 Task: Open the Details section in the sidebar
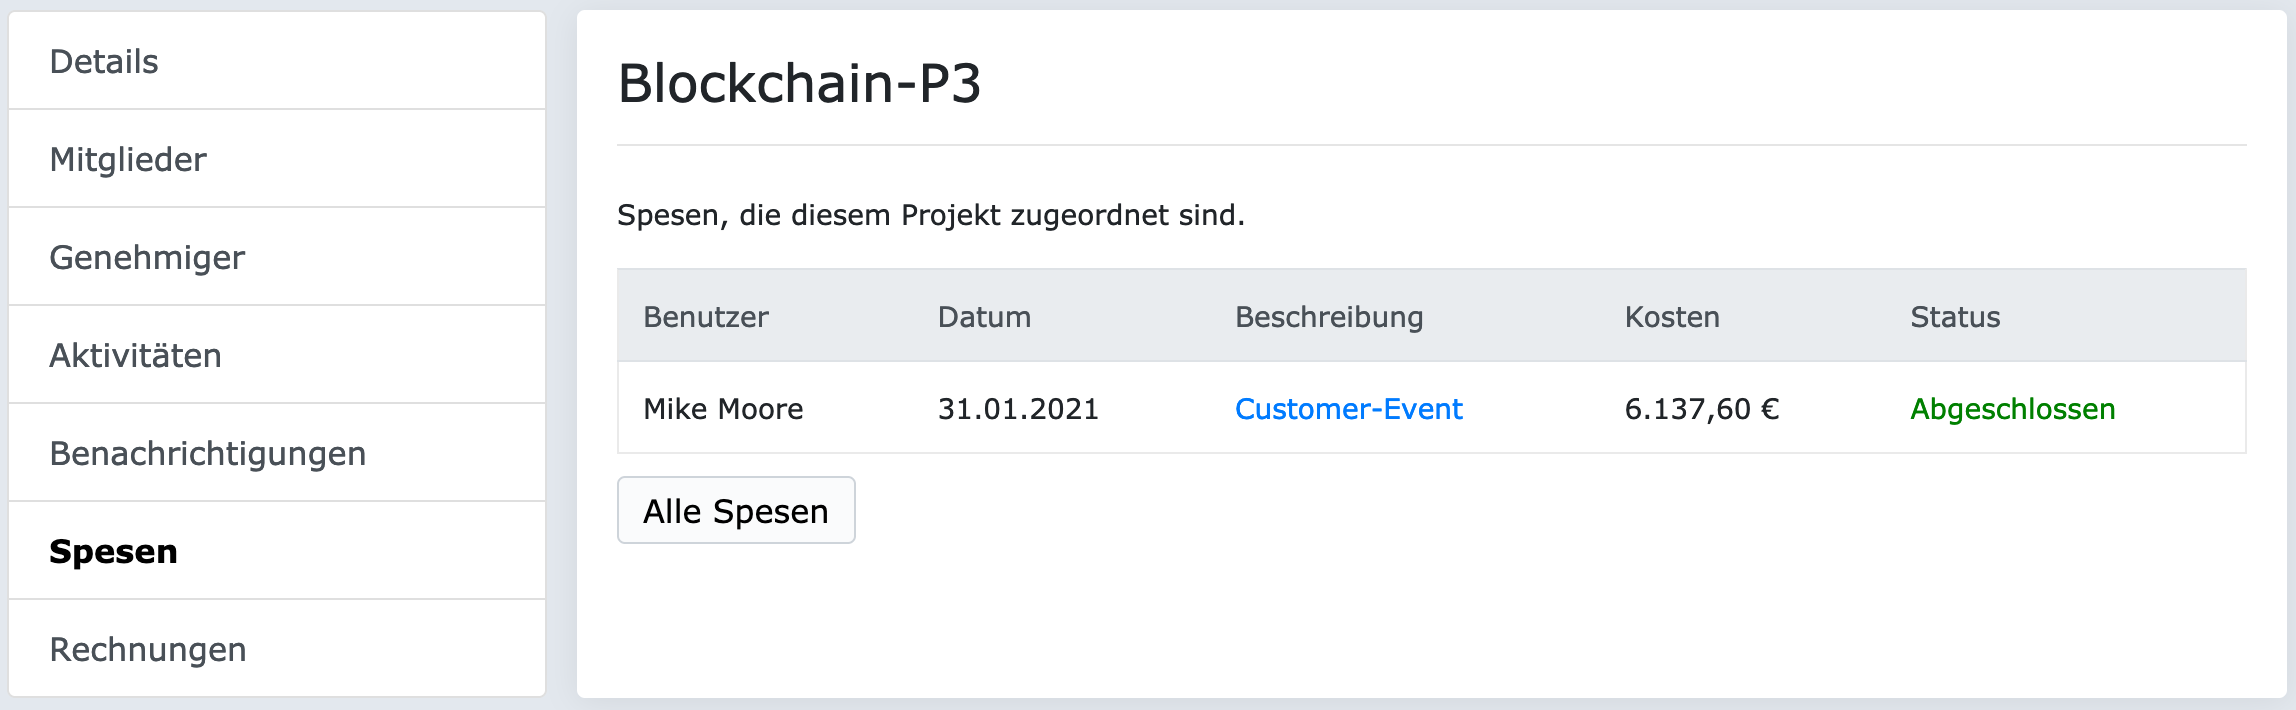pos(103,61)
